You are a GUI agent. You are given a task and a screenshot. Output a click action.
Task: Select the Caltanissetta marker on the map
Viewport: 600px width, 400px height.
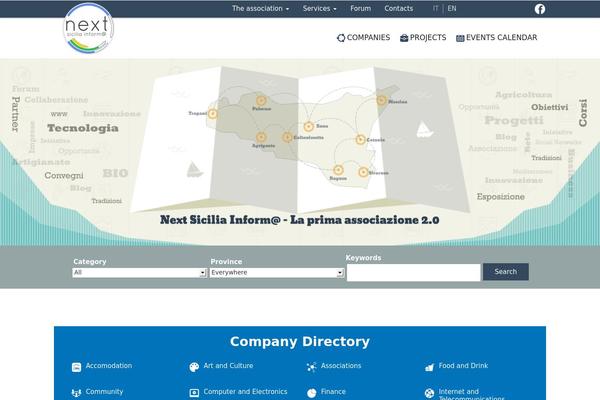[287, 137]
